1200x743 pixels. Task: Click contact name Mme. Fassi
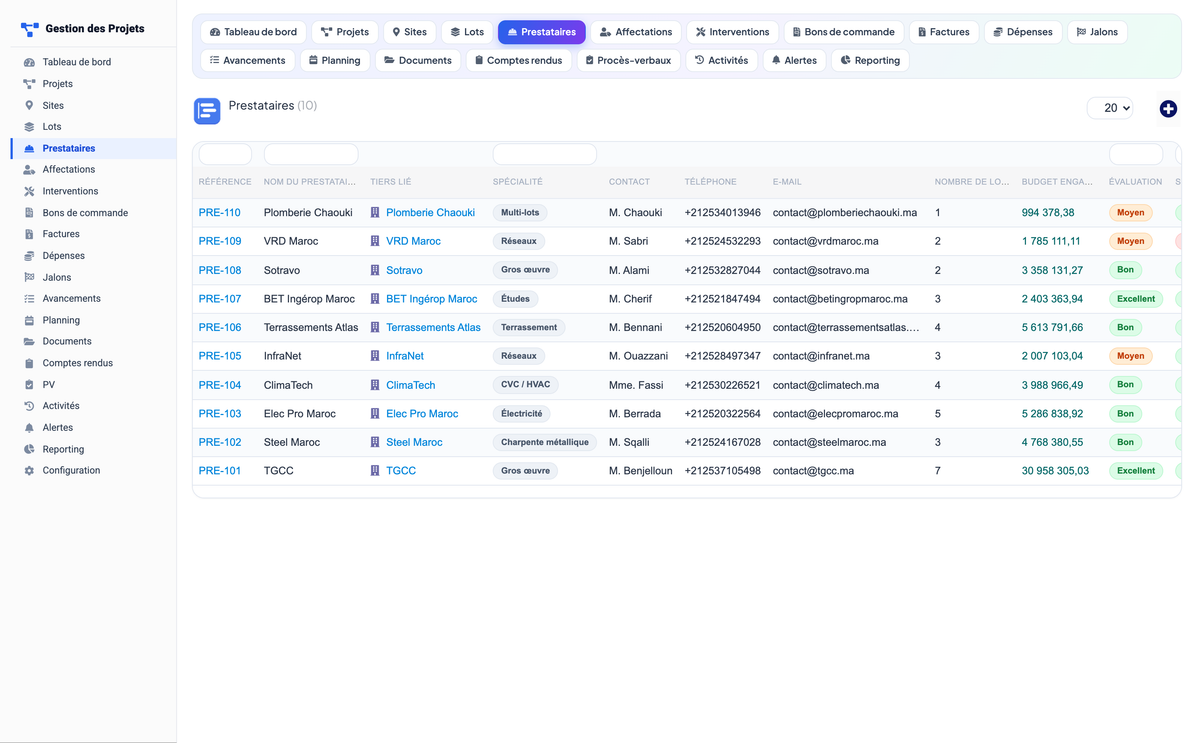click(636, 385)
